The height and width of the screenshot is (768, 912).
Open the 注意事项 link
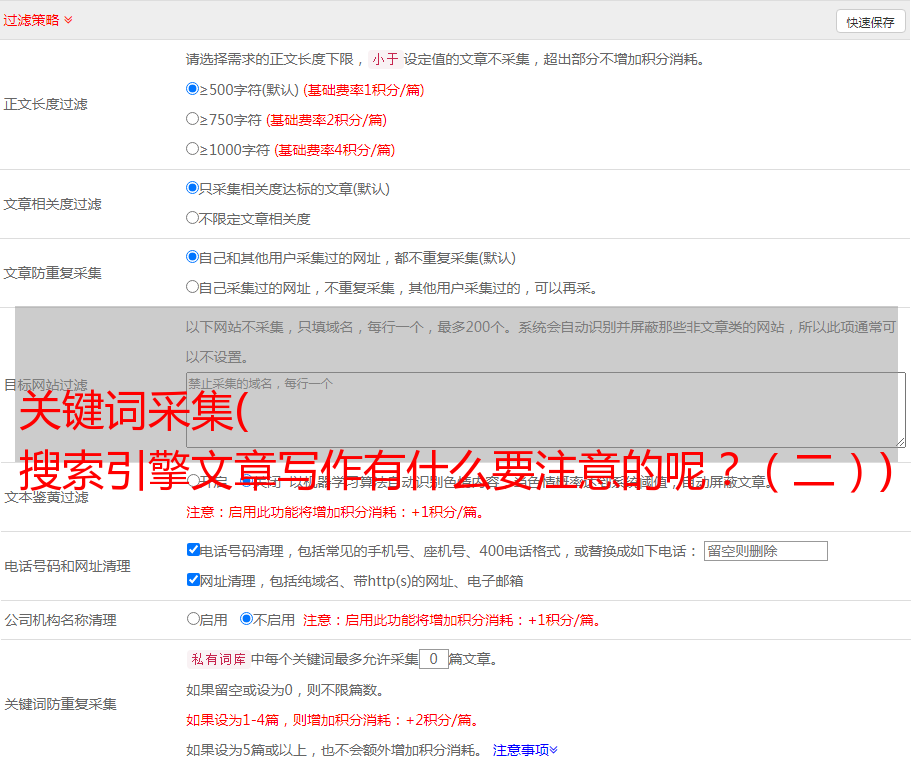525,751
